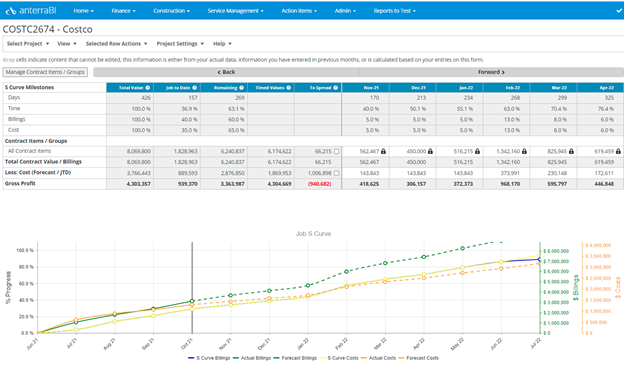The height and width of the screenshot is (365, 624).
Task: Toggle Actual Costs legend entry
Action: [x=378, y=358]
